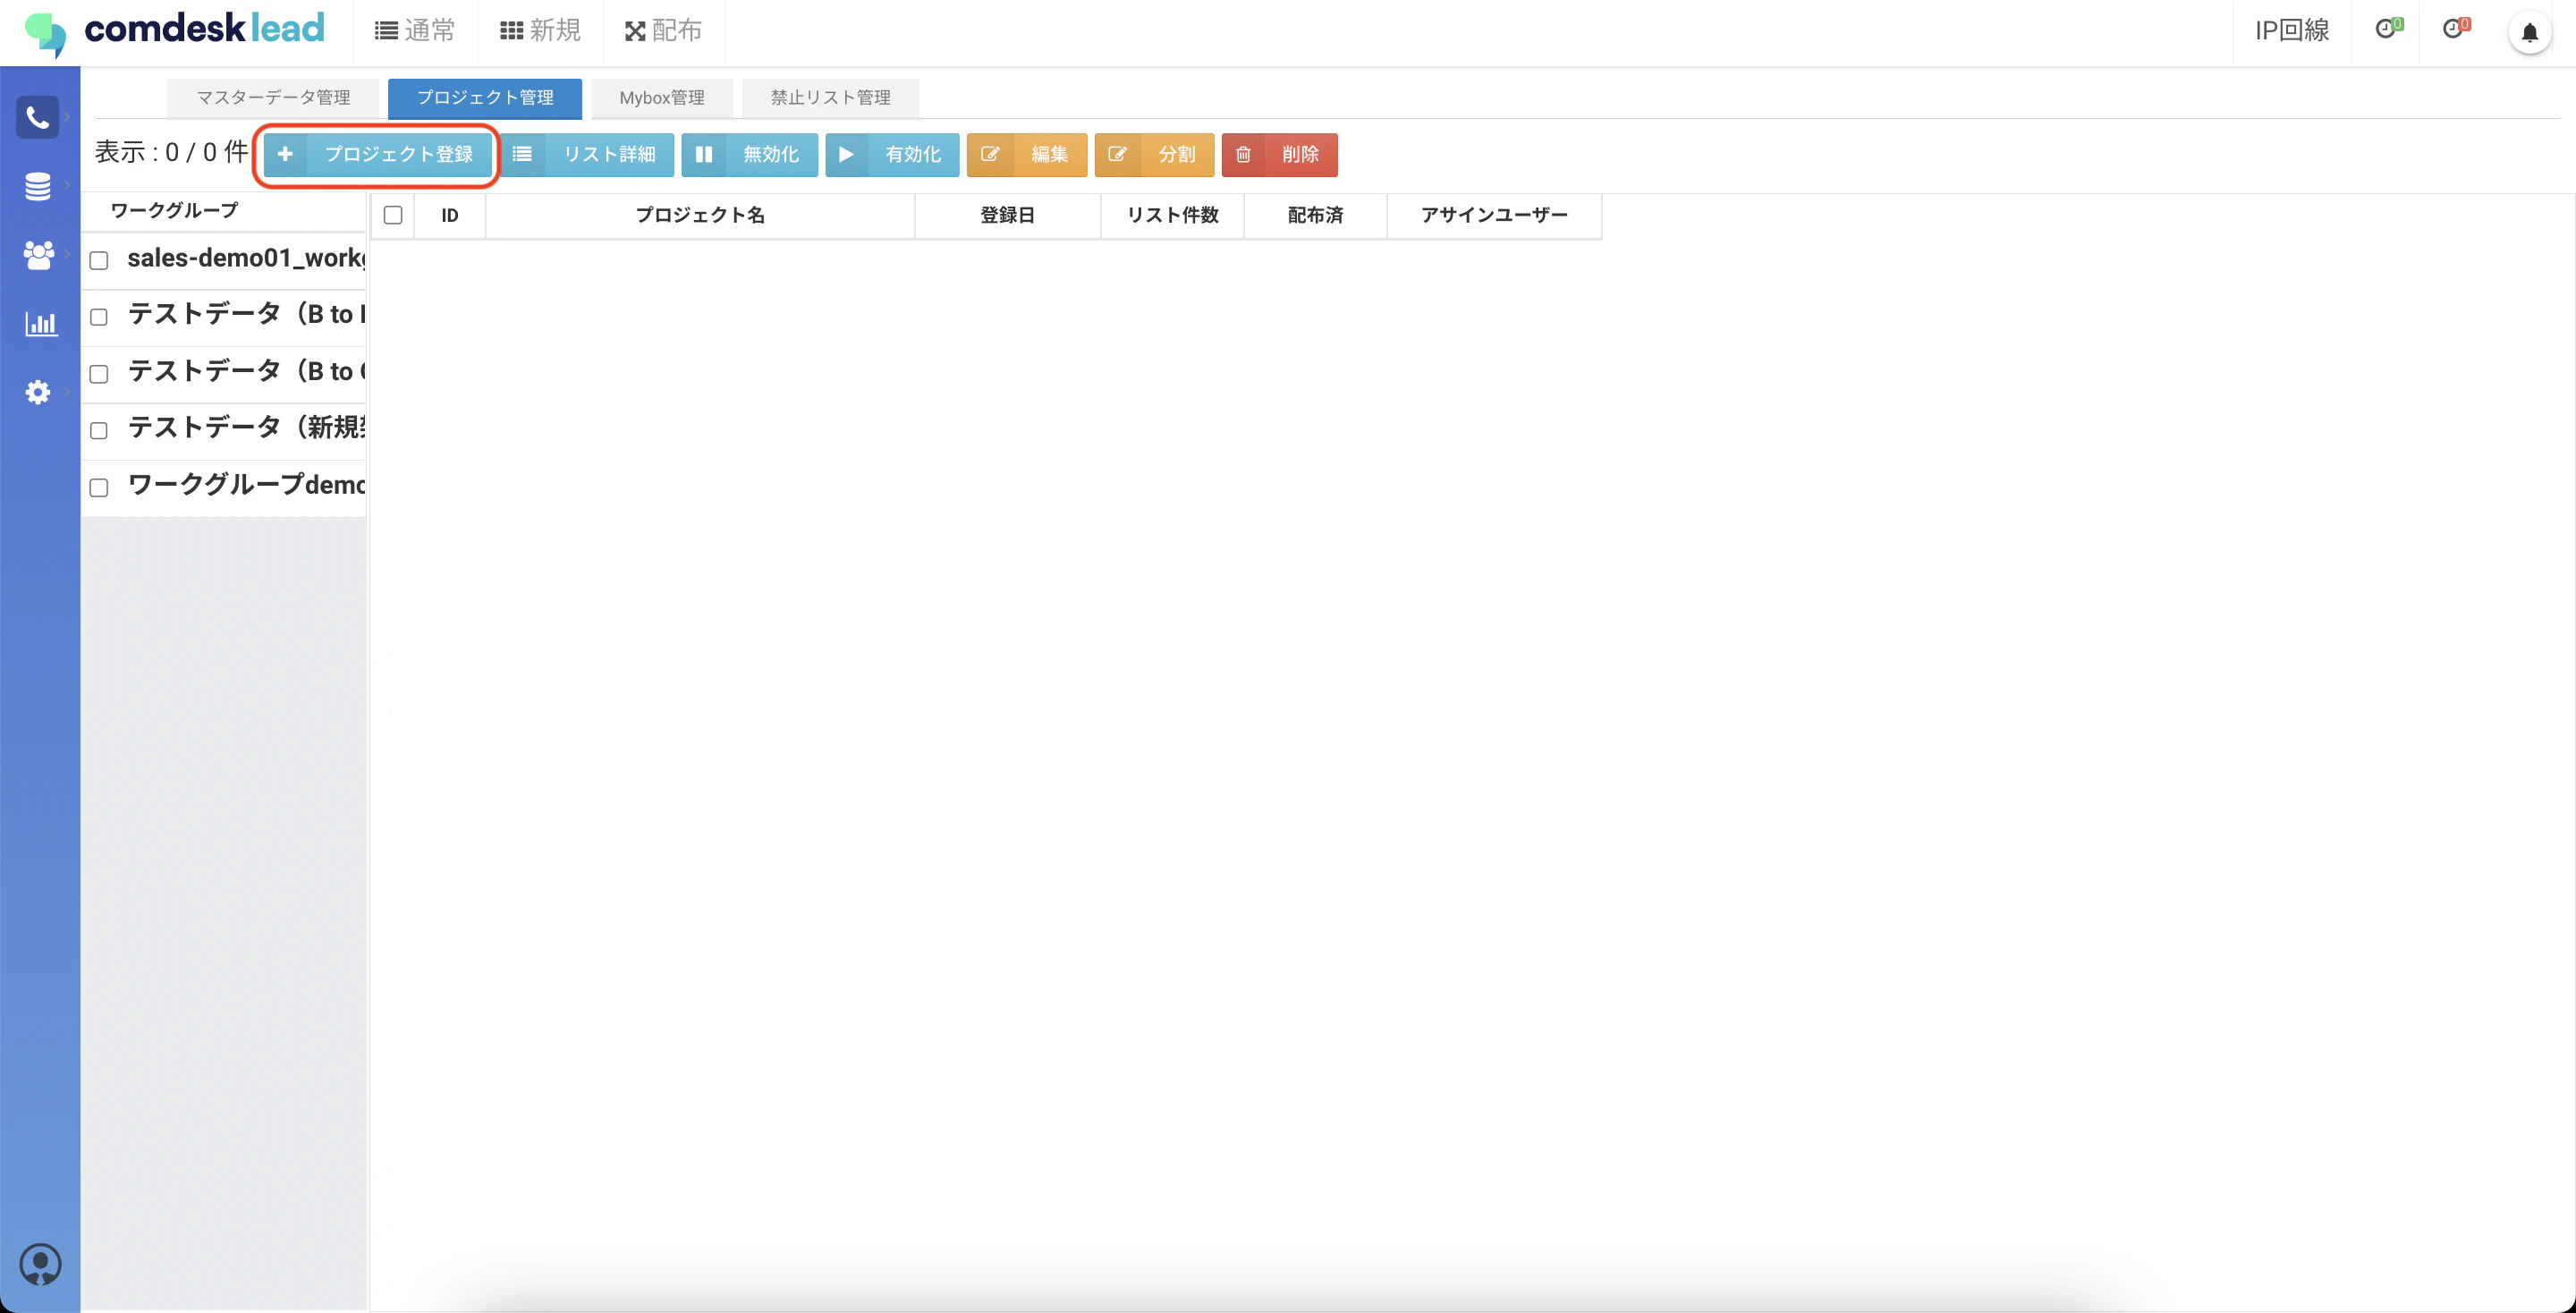Click the clock icon with green badge
The height and width of the screenshot is (1313, 2576).
tap(2388, 29)
